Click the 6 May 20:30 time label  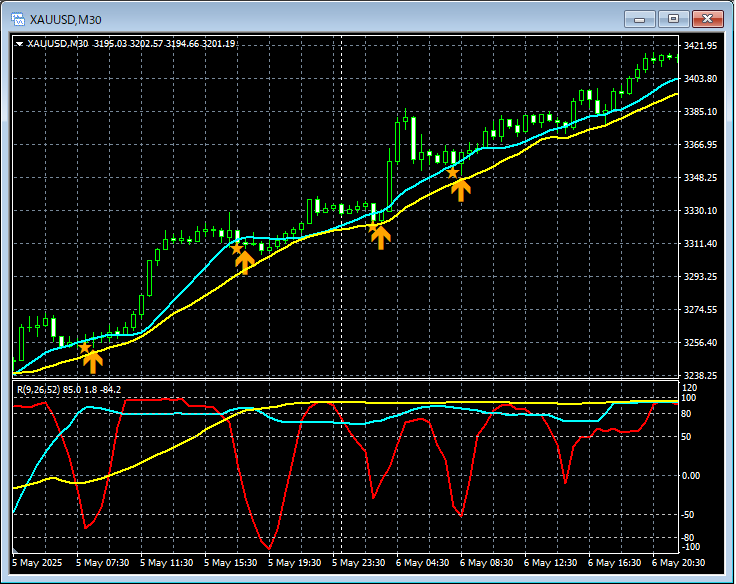678,562
